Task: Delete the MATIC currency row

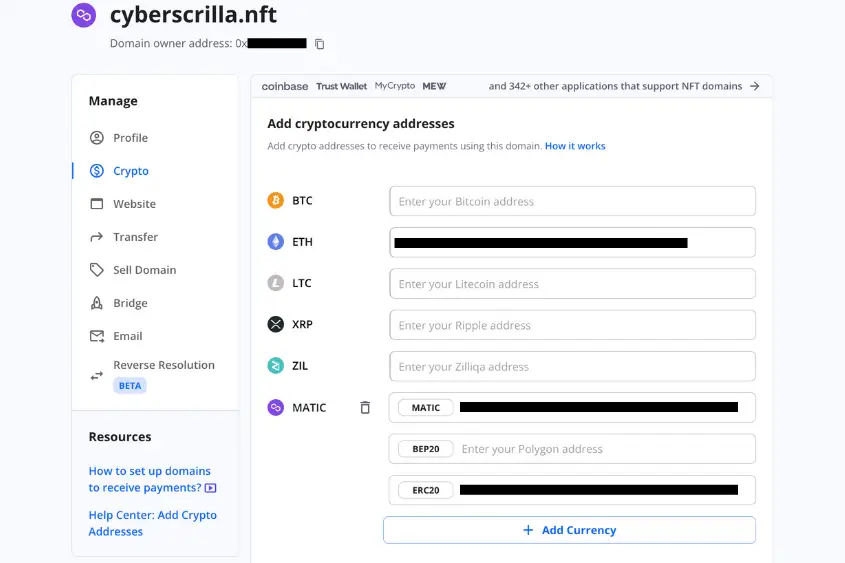Action: pos(365,408)
